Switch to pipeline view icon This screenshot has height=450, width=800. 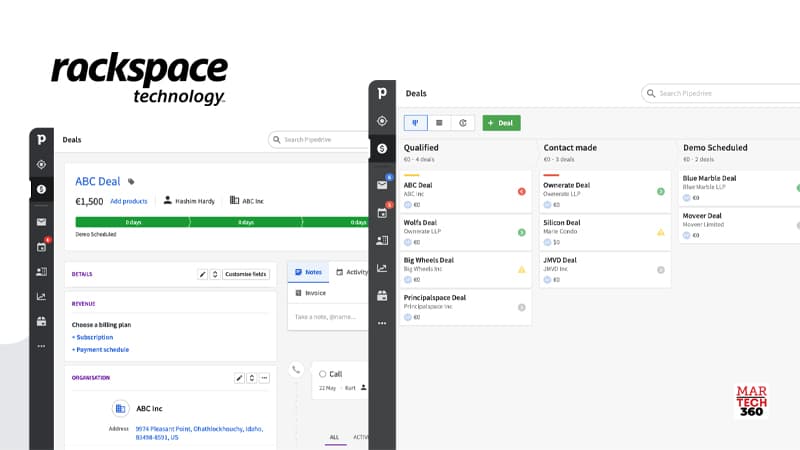pos(415,123)
